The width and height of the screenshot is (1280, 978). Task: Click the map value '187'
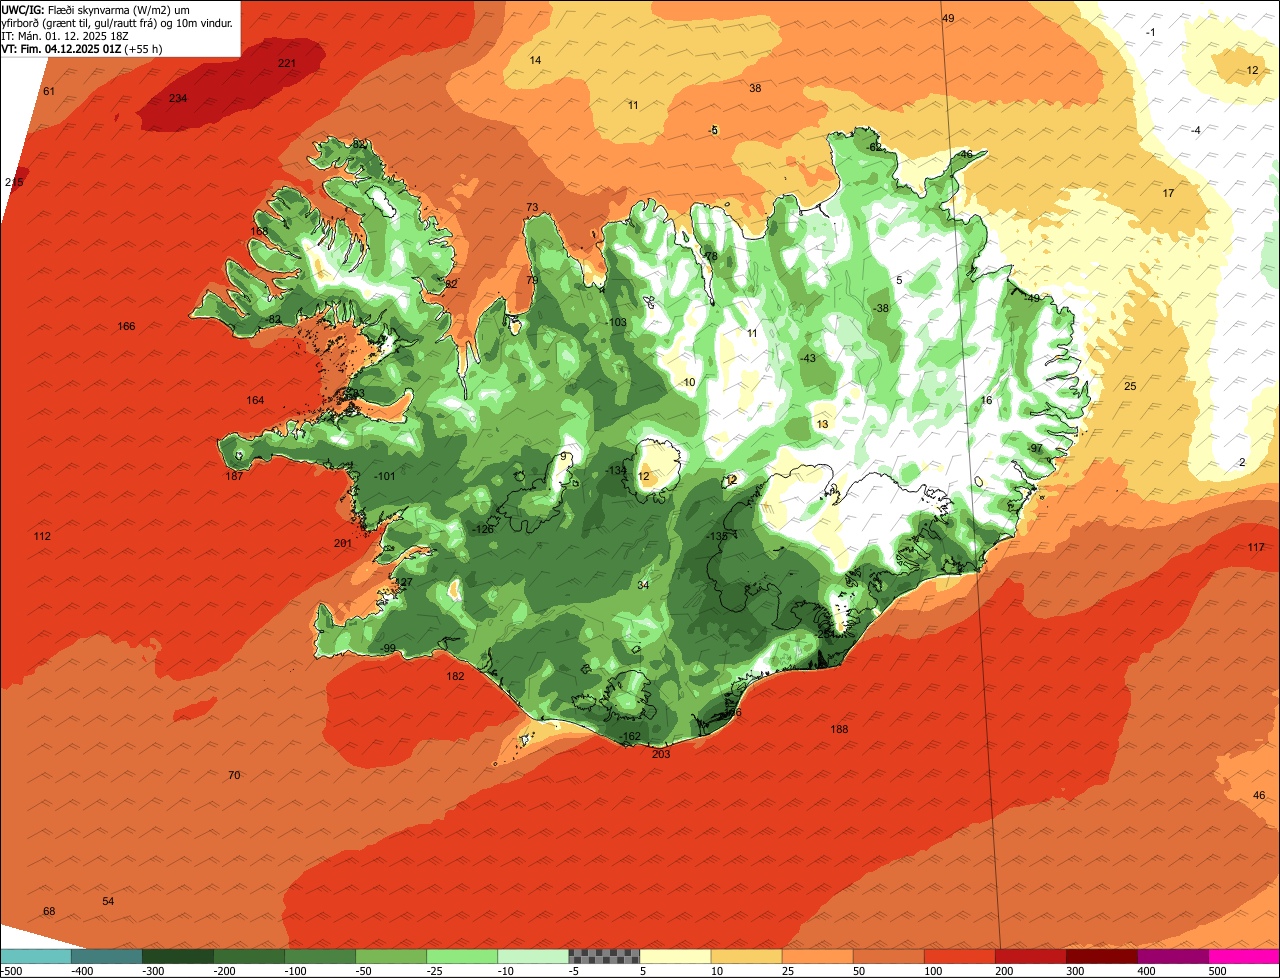point(234,476)
